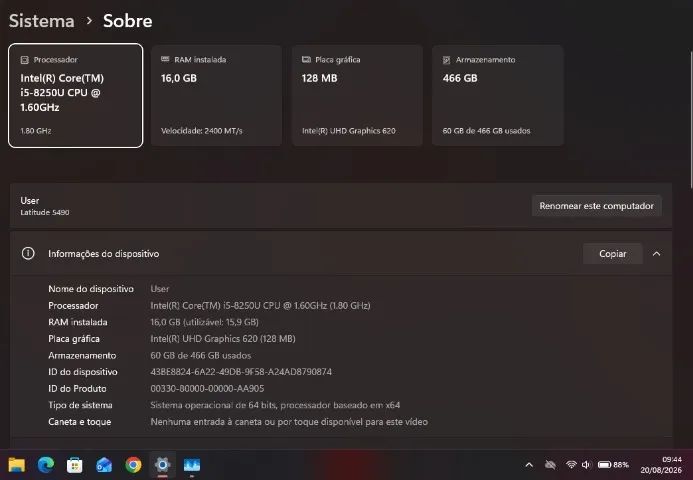This screenshot has height=480, width=693.
Task: Open File Explorer from the taskbar
Action: tap(17, 465)
